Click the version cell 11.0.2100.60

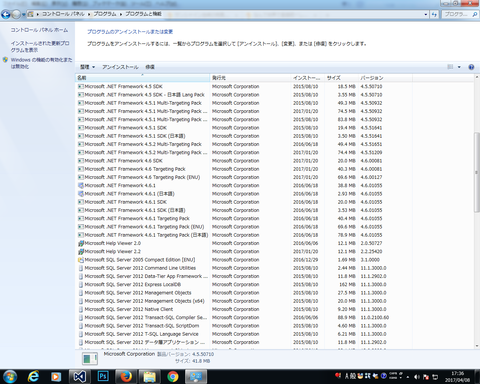tap(375, 318)
